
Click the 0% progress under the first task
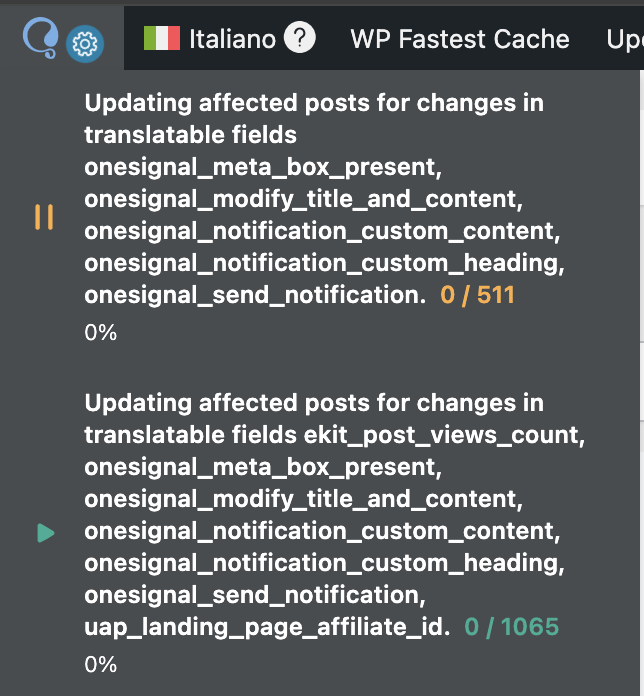coord(101,333)
